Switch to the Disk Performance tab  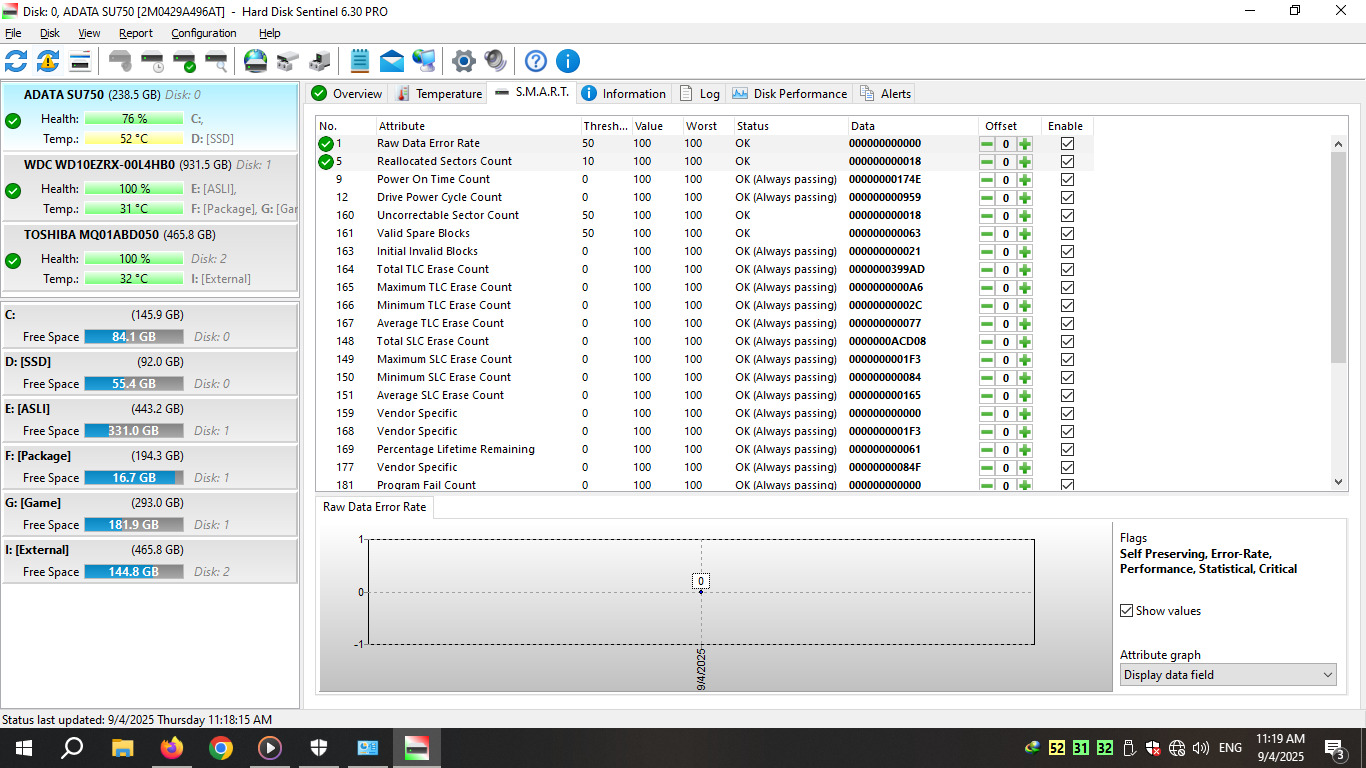[789, 94]
